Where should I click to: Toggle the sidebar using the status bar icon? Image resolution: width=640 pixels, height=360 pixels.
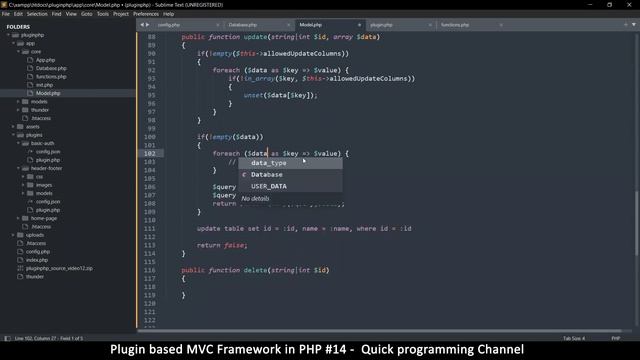[7, 338]
